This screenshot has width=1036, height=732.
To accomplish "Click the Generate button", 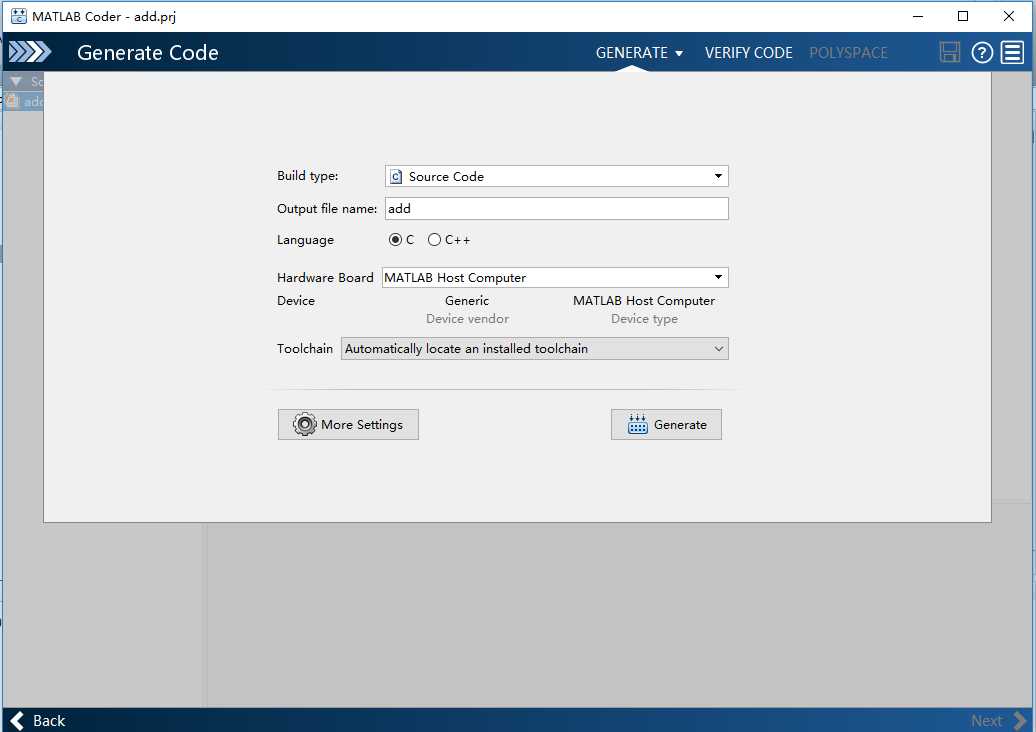I will [666, 424].
